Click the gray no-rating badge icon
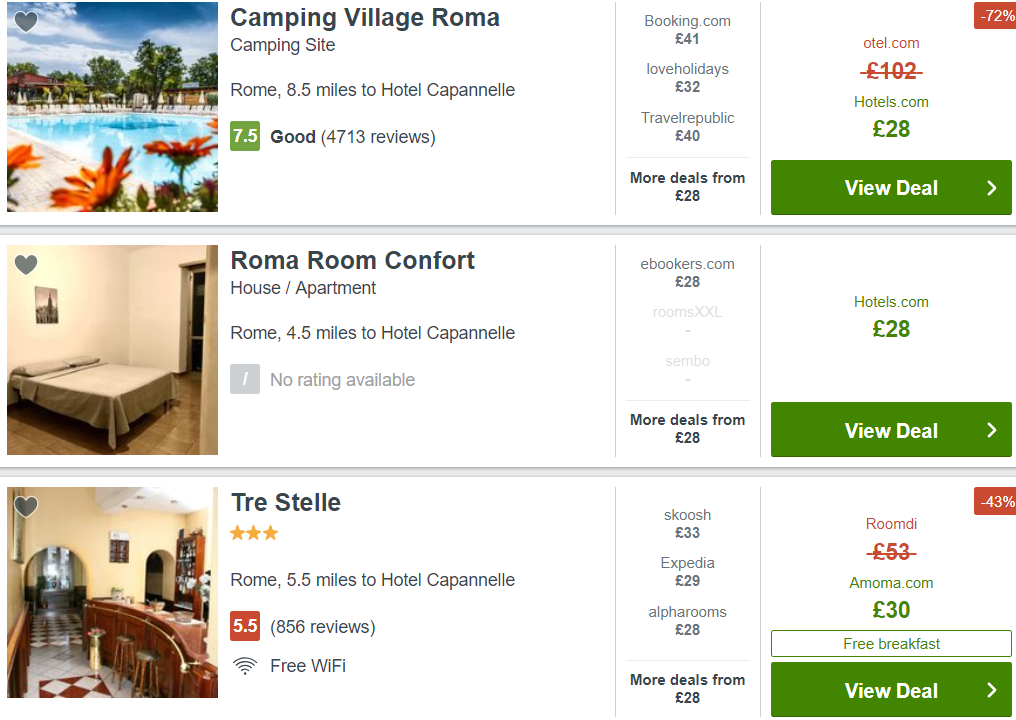This screenshot has height=720, width=1016. 245,379
